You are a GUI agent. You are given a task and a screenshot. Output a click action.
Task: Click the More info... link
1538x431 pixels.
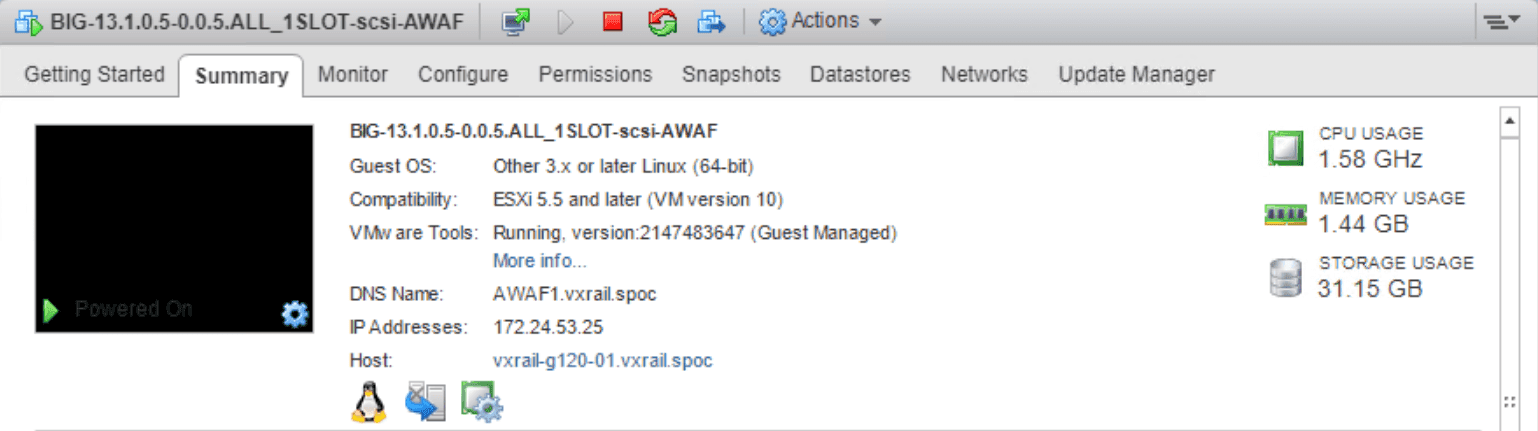click(x=539, y=261)
